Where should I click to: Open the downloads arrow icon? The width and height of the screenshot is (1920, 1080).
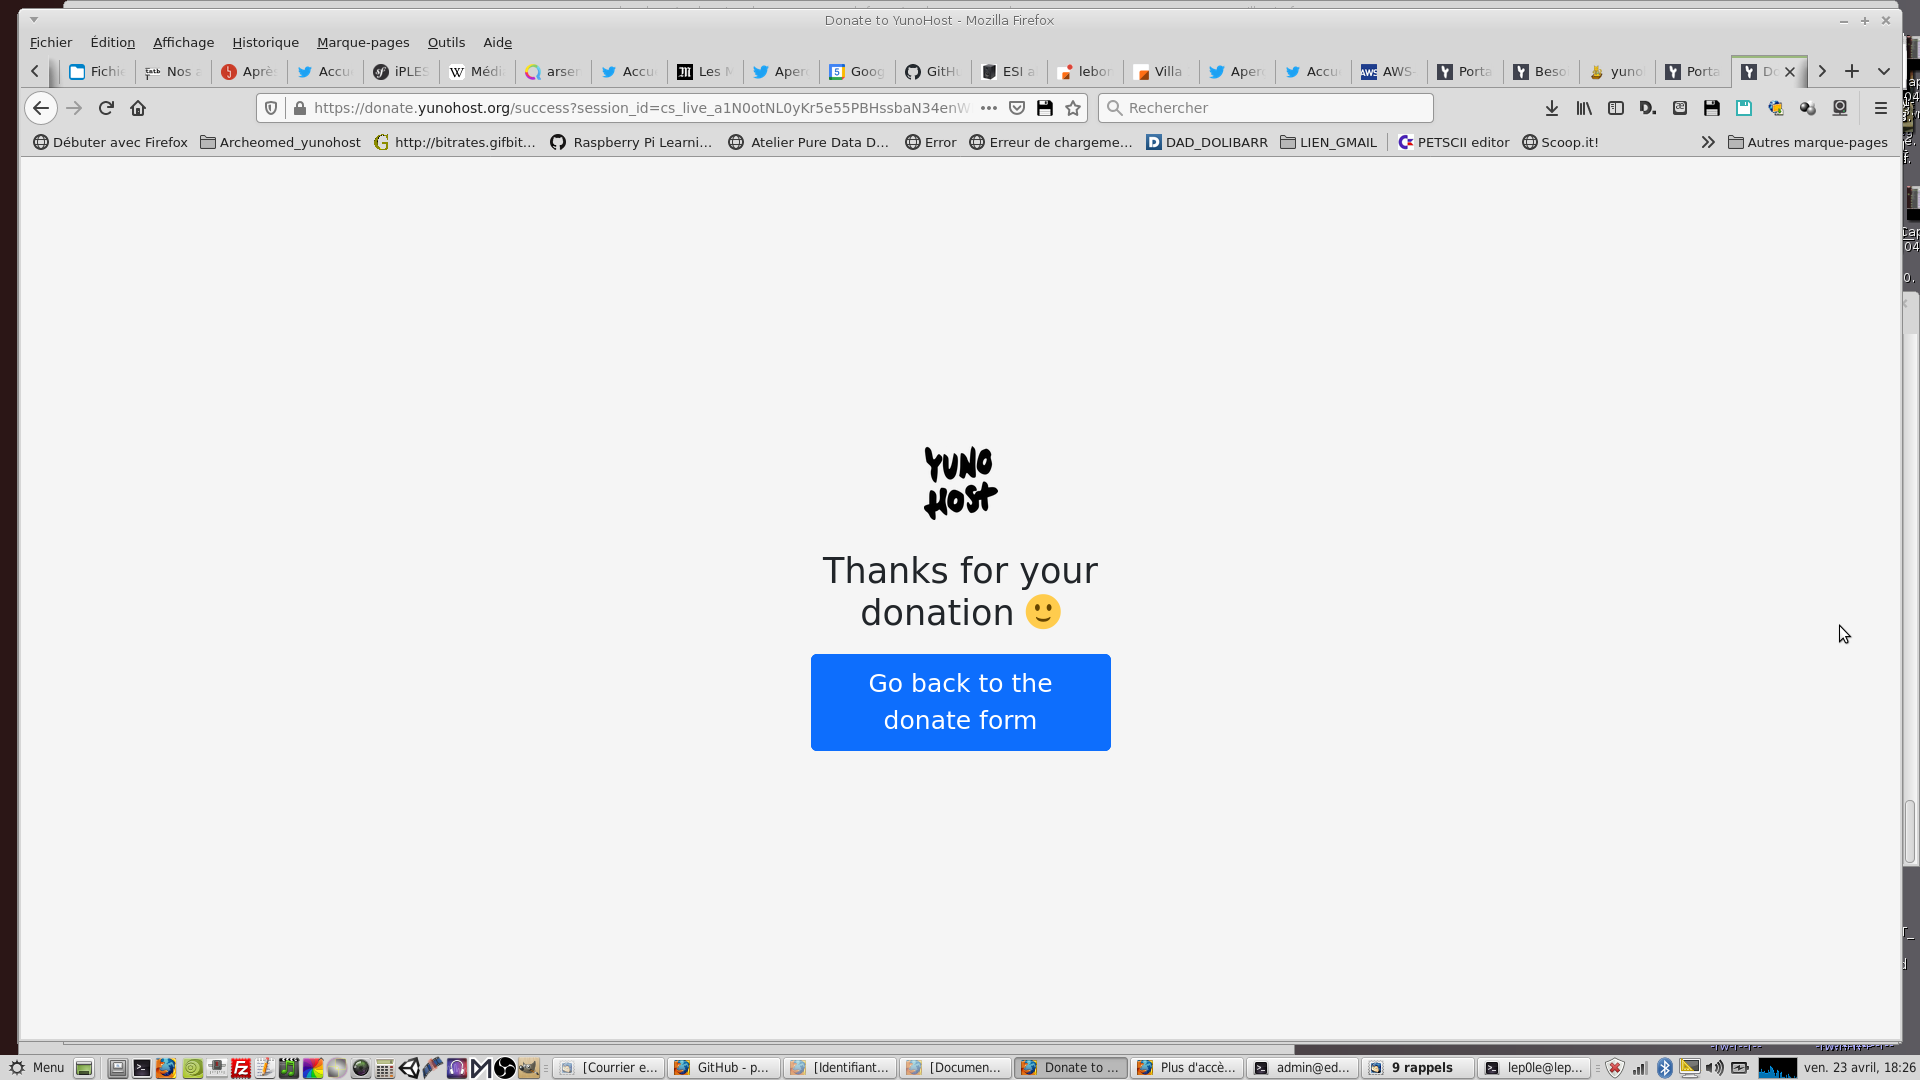pos(1551,108)
